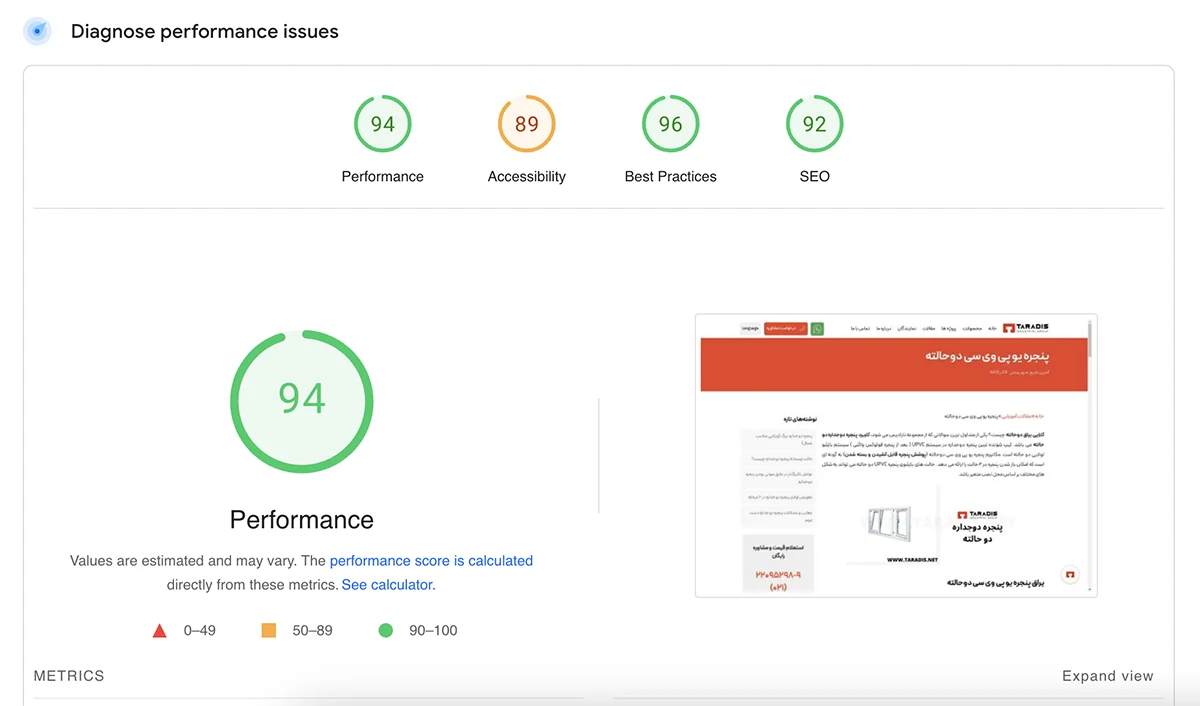Open the 'See calculator.' link
The height and width of the screenshot is (706, 1200).
(388, 585)
